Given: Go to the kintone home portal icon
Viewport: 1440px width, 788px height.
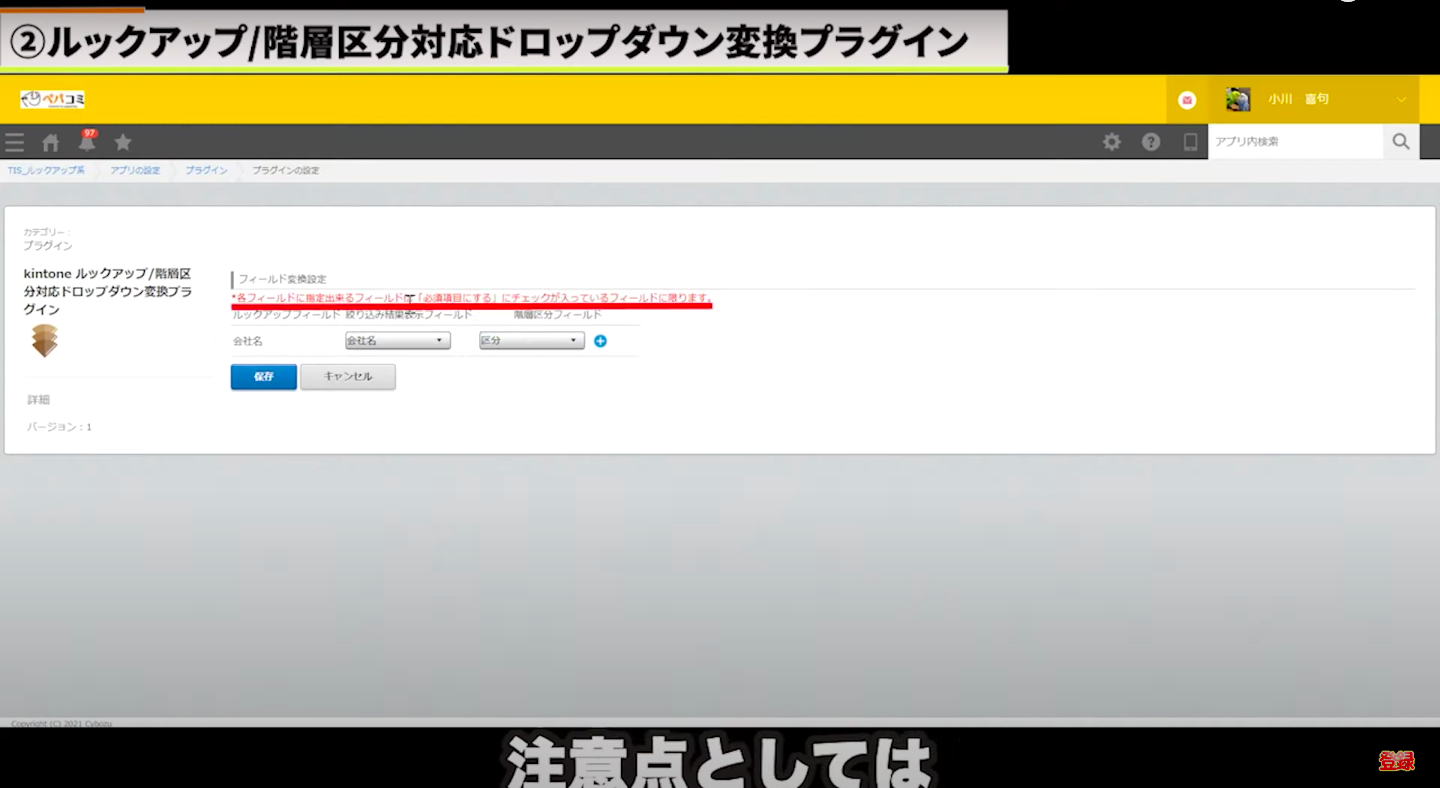Looking at the screenshot, I should tap(50, 142).
